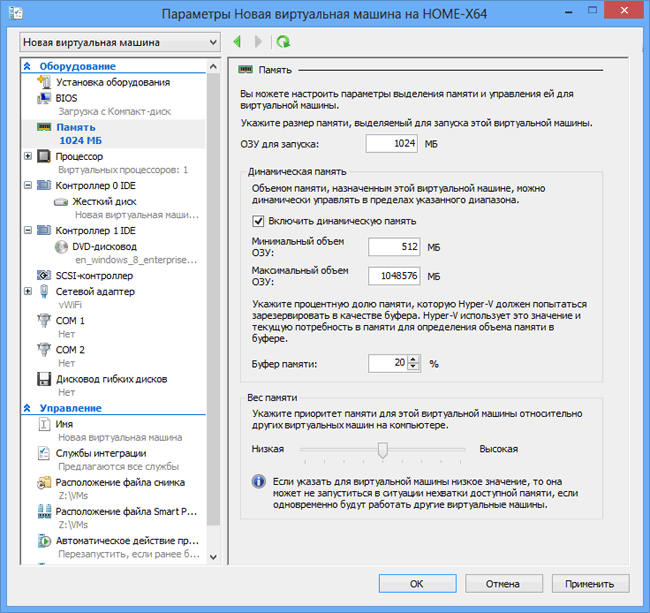Click the tree scrollbar up arrow
This screenshot has height=613, width=650.
pyautogui.click(x=213, y=66)
